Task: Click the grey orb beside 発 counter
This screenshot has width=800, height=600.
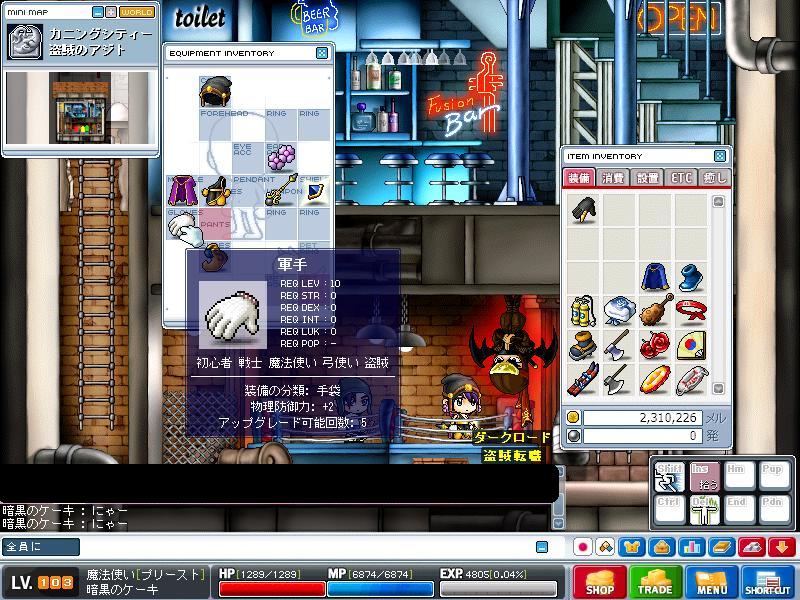Action: pos(573,436)
